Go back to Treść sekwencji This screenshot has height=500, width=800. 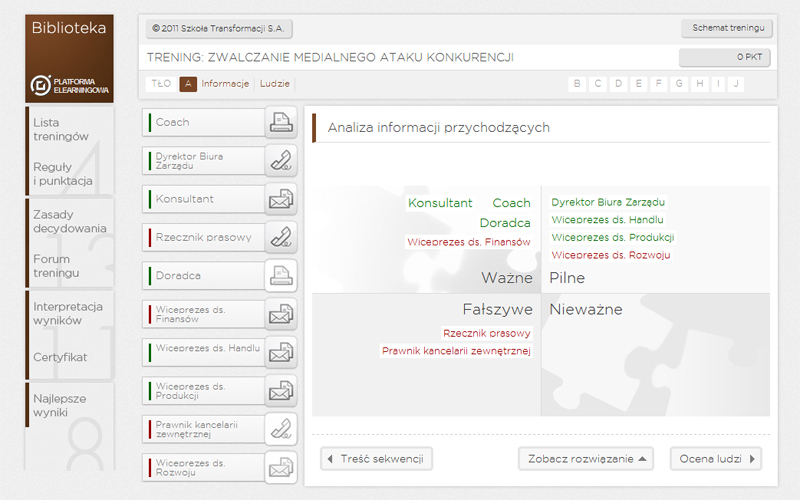[377, 459]
